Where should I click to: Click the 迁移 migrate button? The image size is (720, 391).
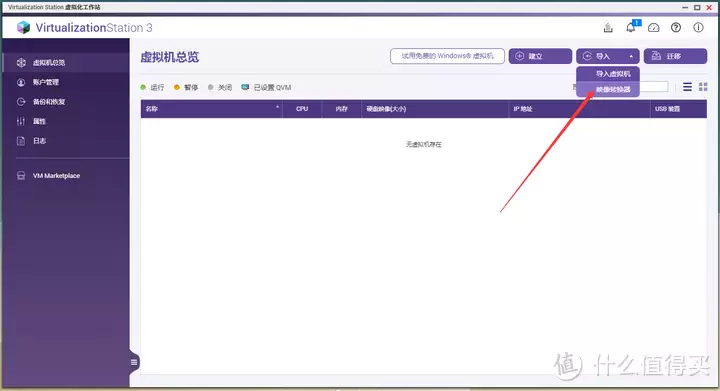coord(675,56)
